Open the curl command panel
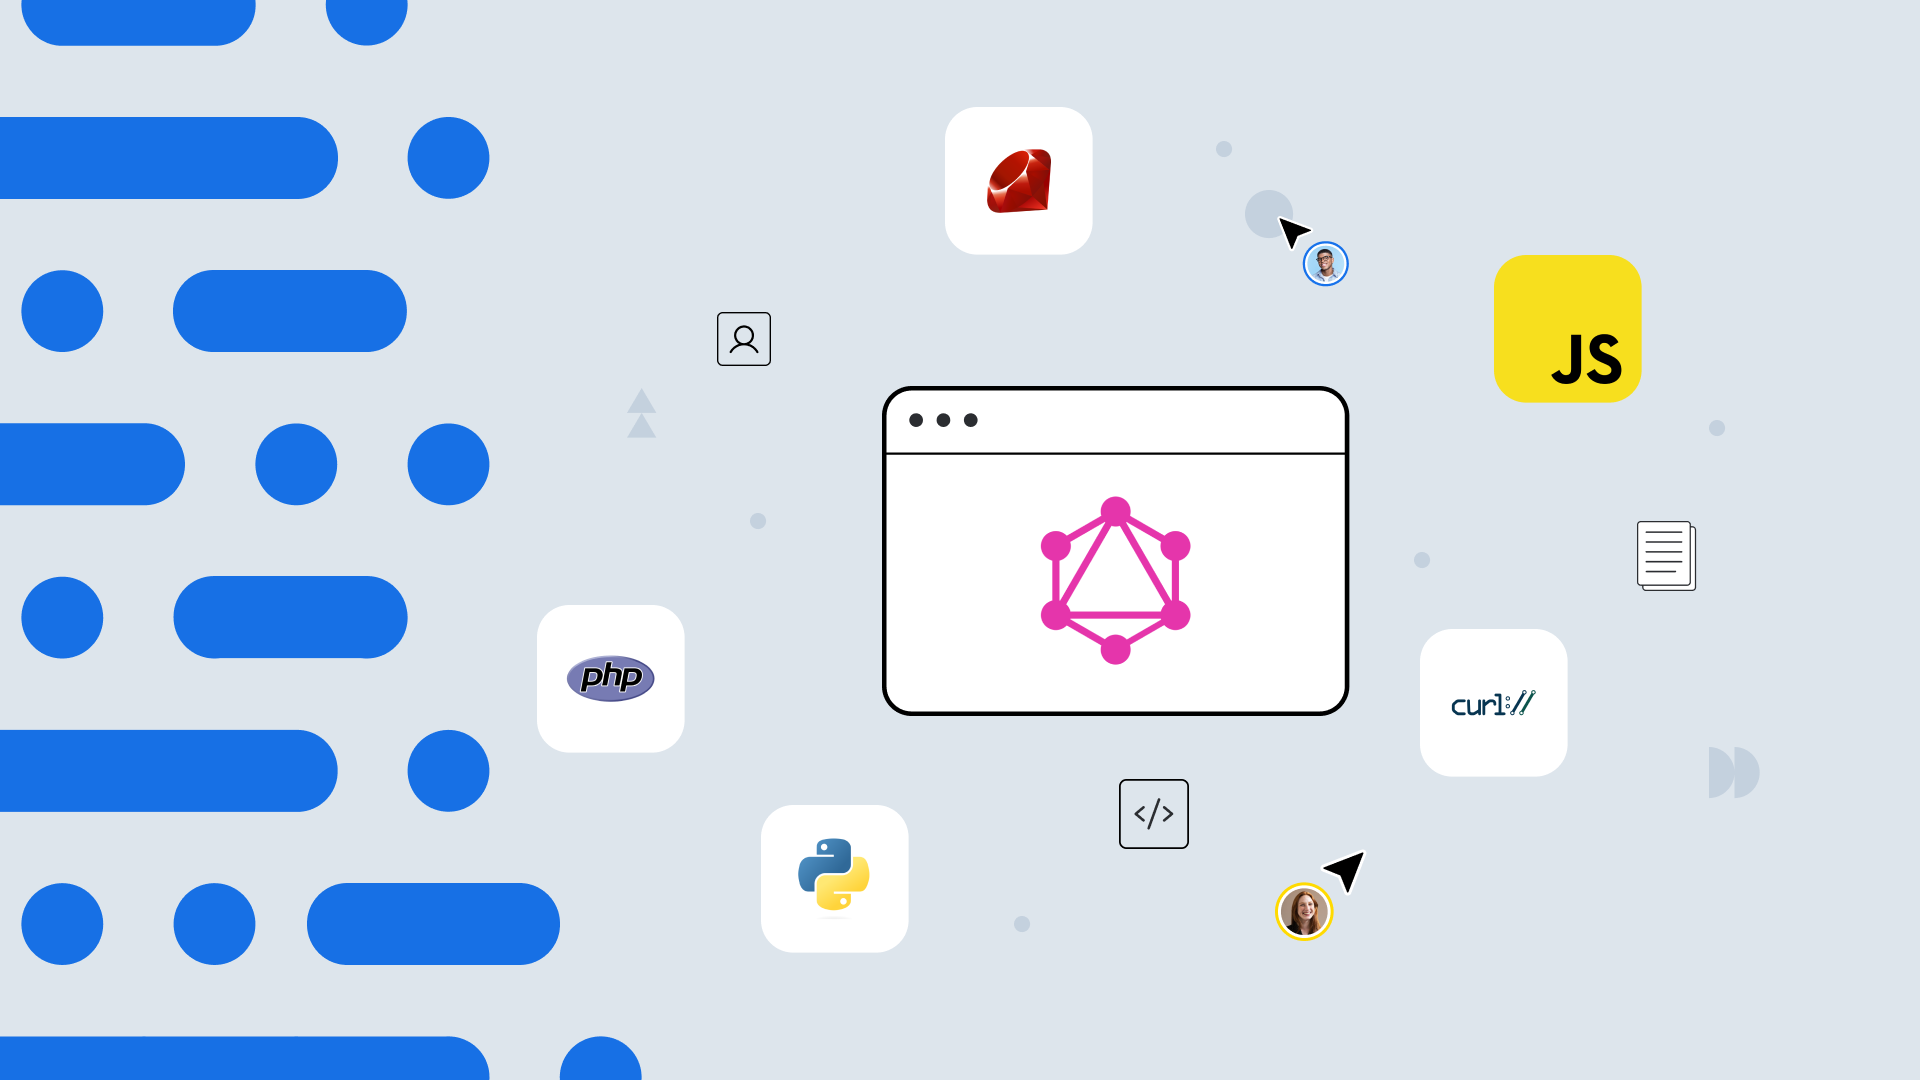 [x=1493, y=702]
